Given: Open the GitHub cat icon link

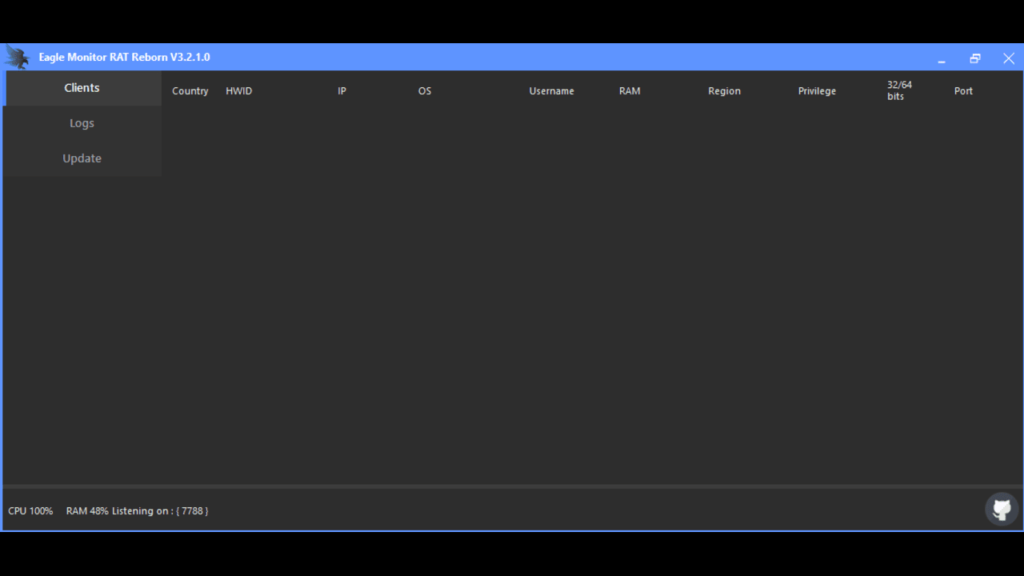Looking at the screenshot, I should [1001, 509].
